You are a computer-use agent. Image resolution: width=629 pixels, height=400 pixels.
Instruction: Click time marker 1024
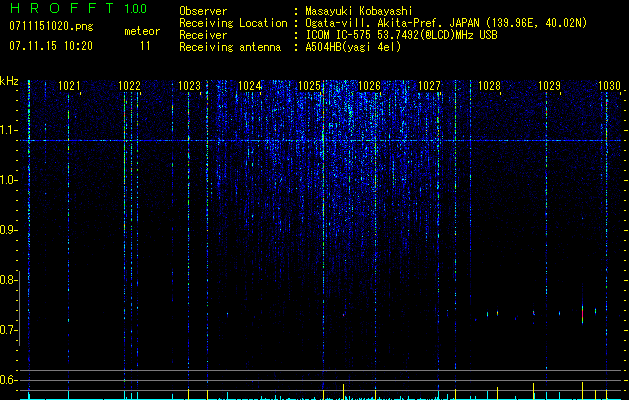249,86
